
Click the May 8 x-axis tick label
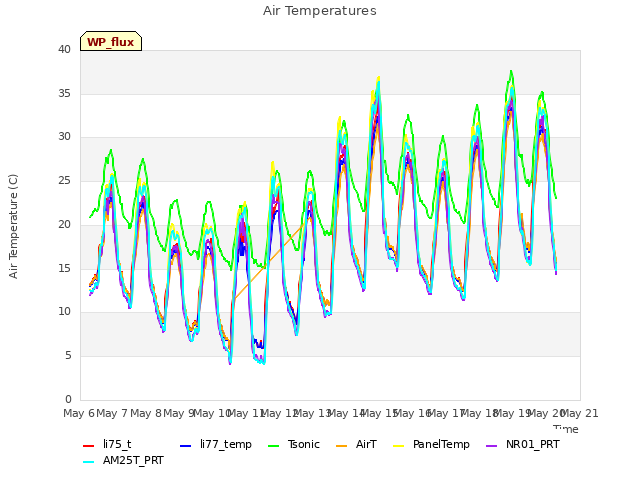click(145, 413)
